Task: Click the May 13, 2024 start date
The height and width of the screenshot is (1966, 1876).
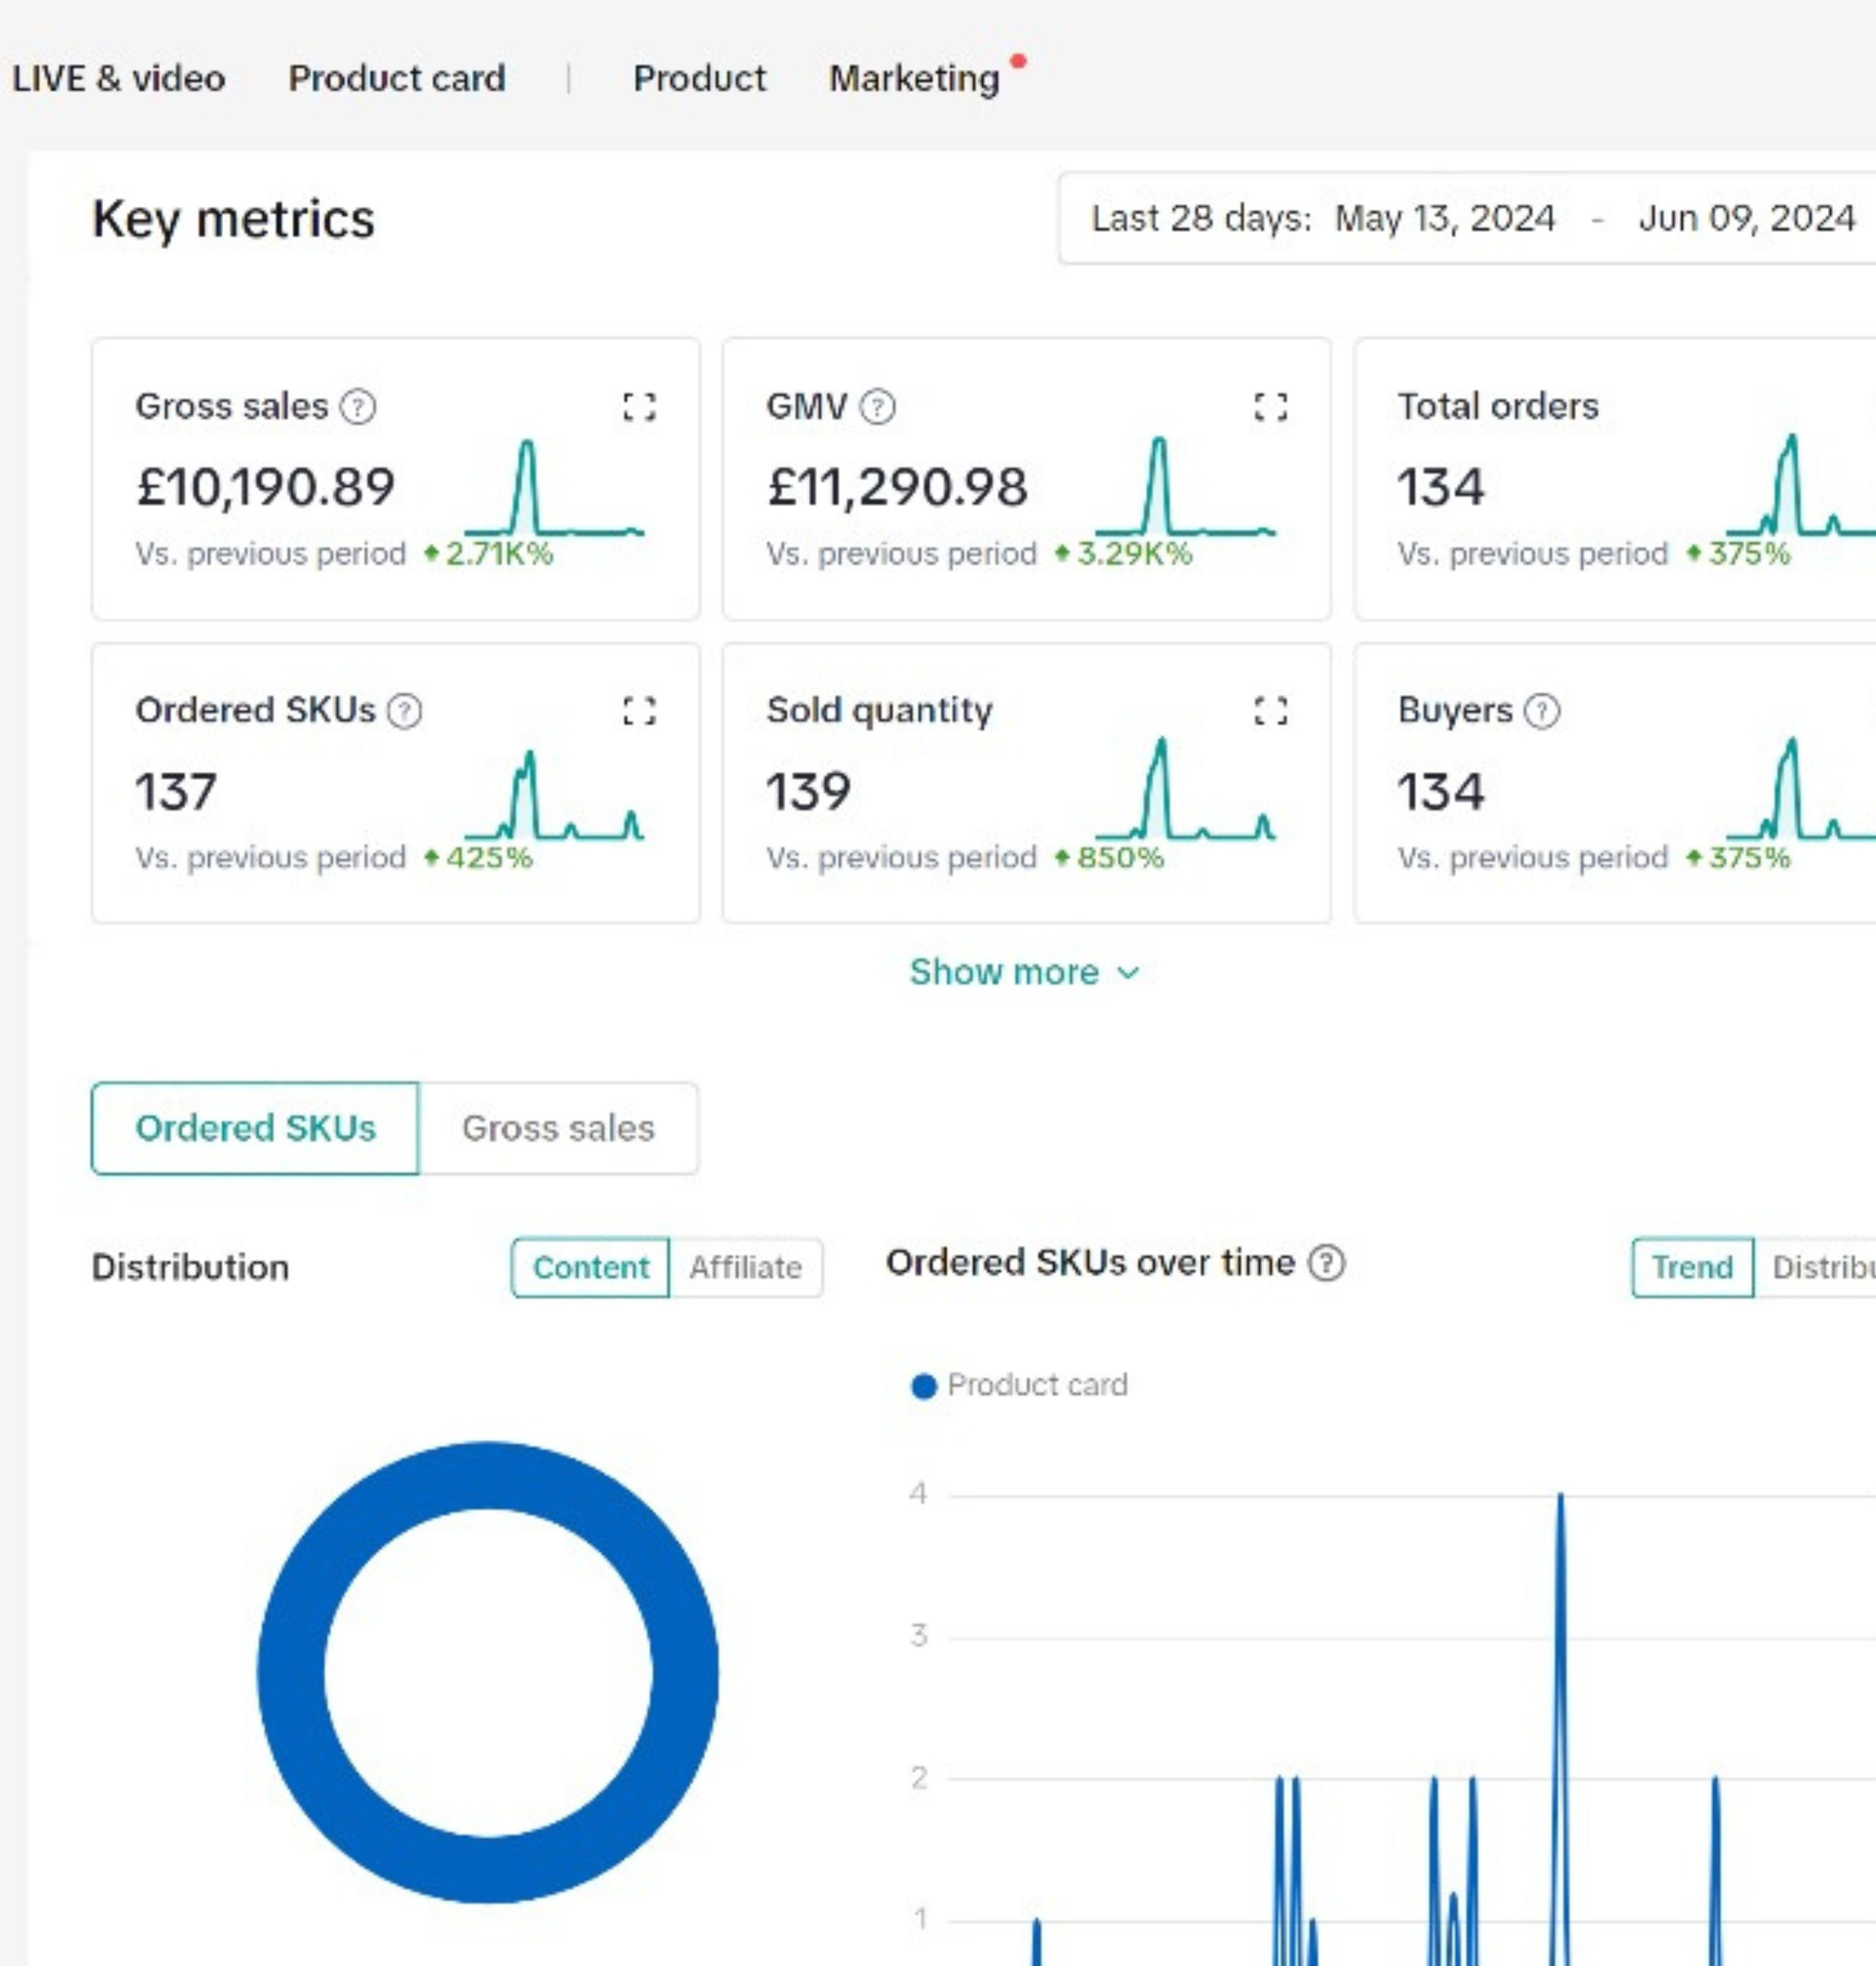Action: 1445,218
